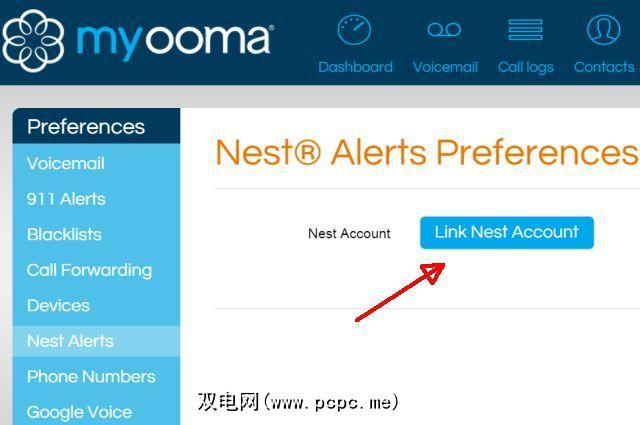Go to Voicemail navigation label
The height and width of the screenshot is (425, 640).
pyautogui.click(x=445, y=67)
